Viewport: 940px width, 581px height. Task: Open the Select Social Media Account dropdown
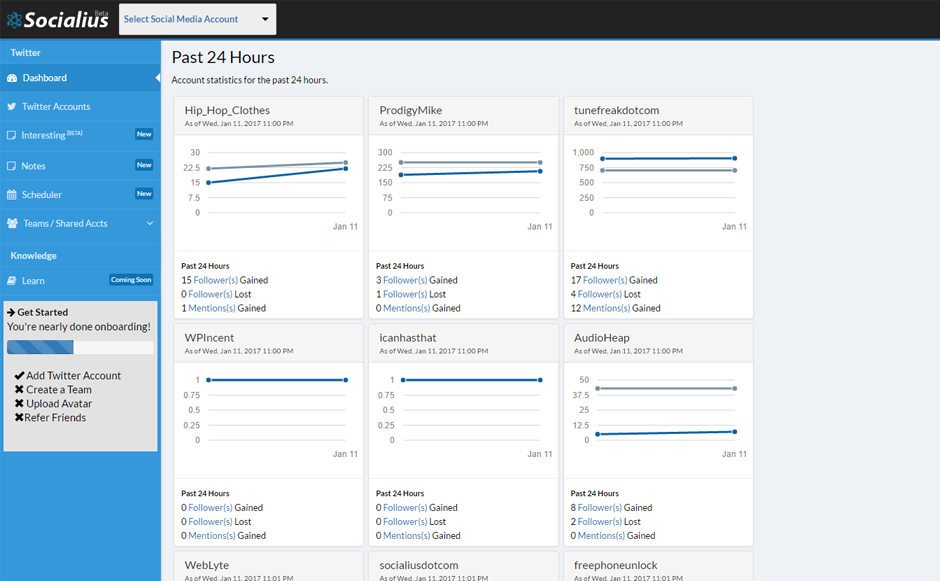[x=197, y=19]
